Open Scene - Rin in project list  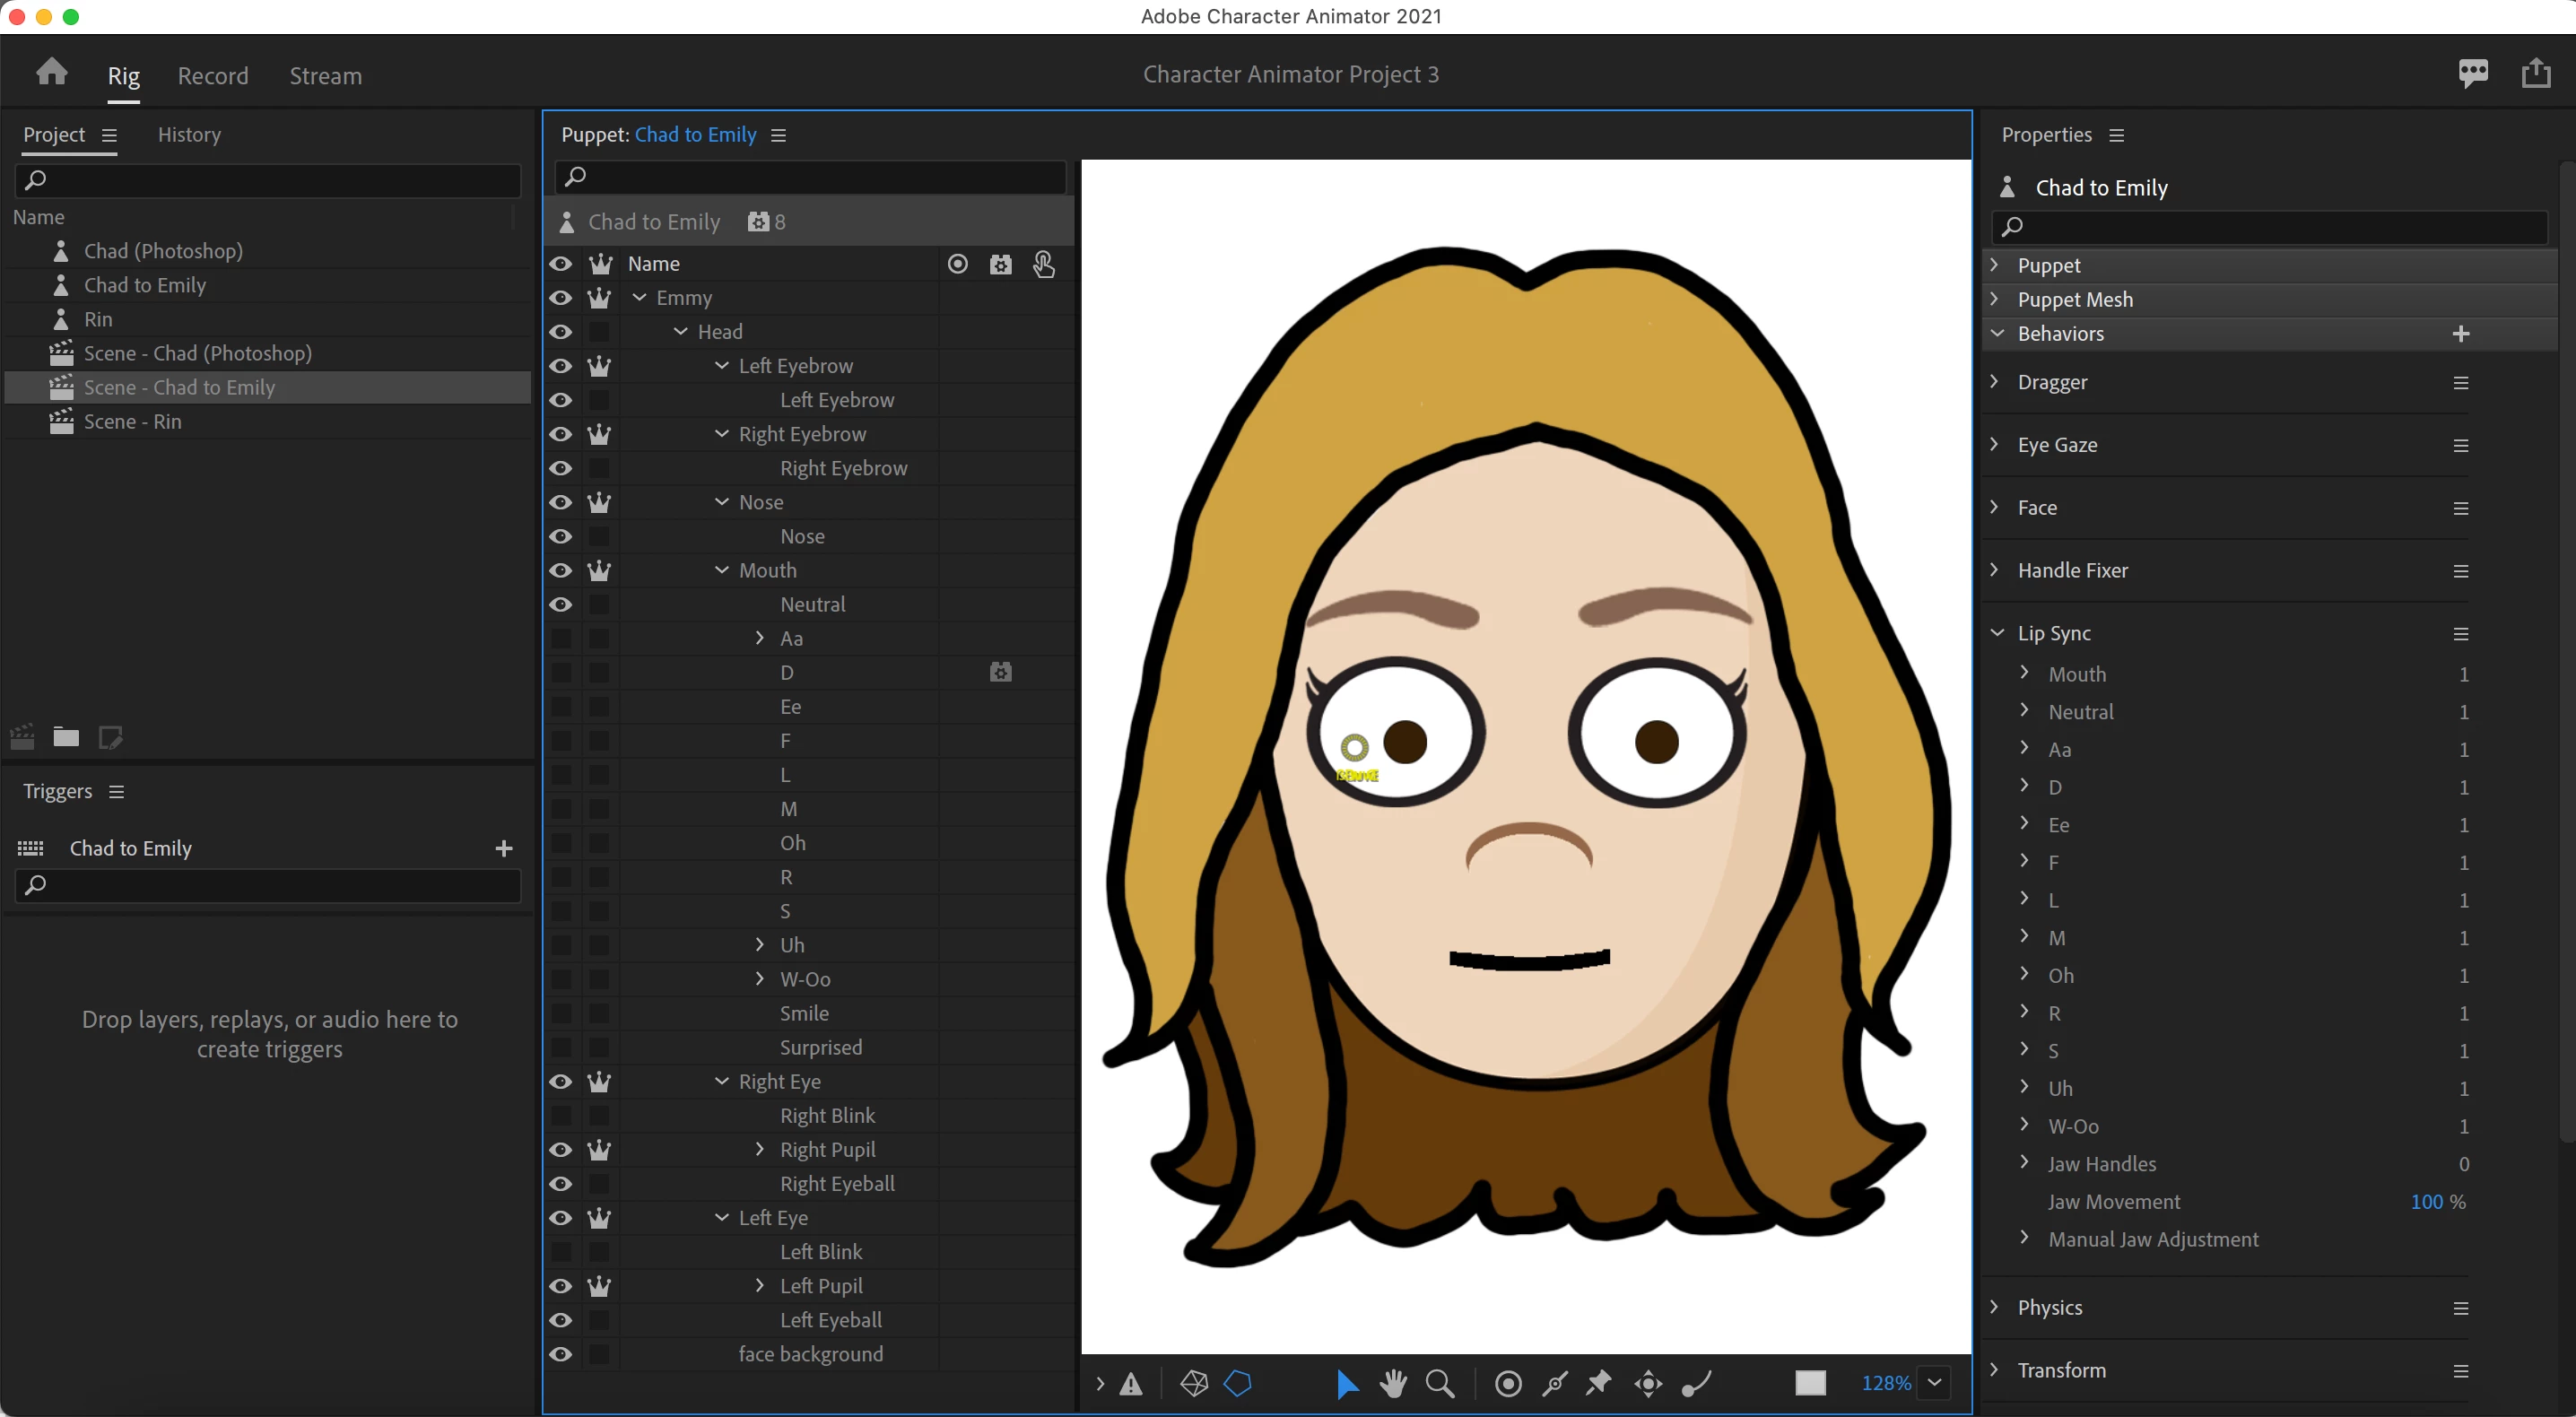tap(133, 421)
